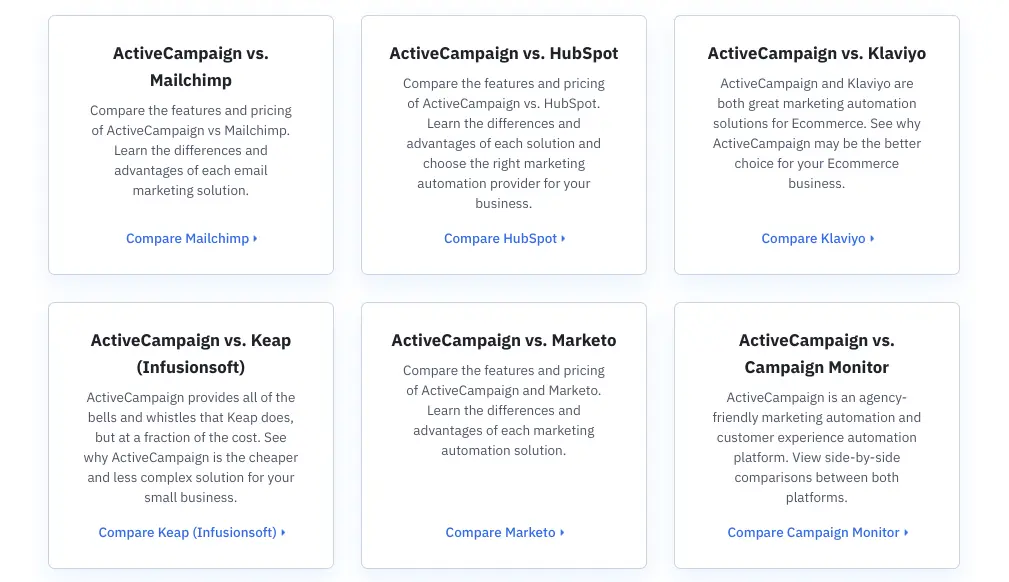The image size is (1009, 582).
Task: Click the arrow icon after Compare Campaign Monitor
Action: [x=905, y=532]
